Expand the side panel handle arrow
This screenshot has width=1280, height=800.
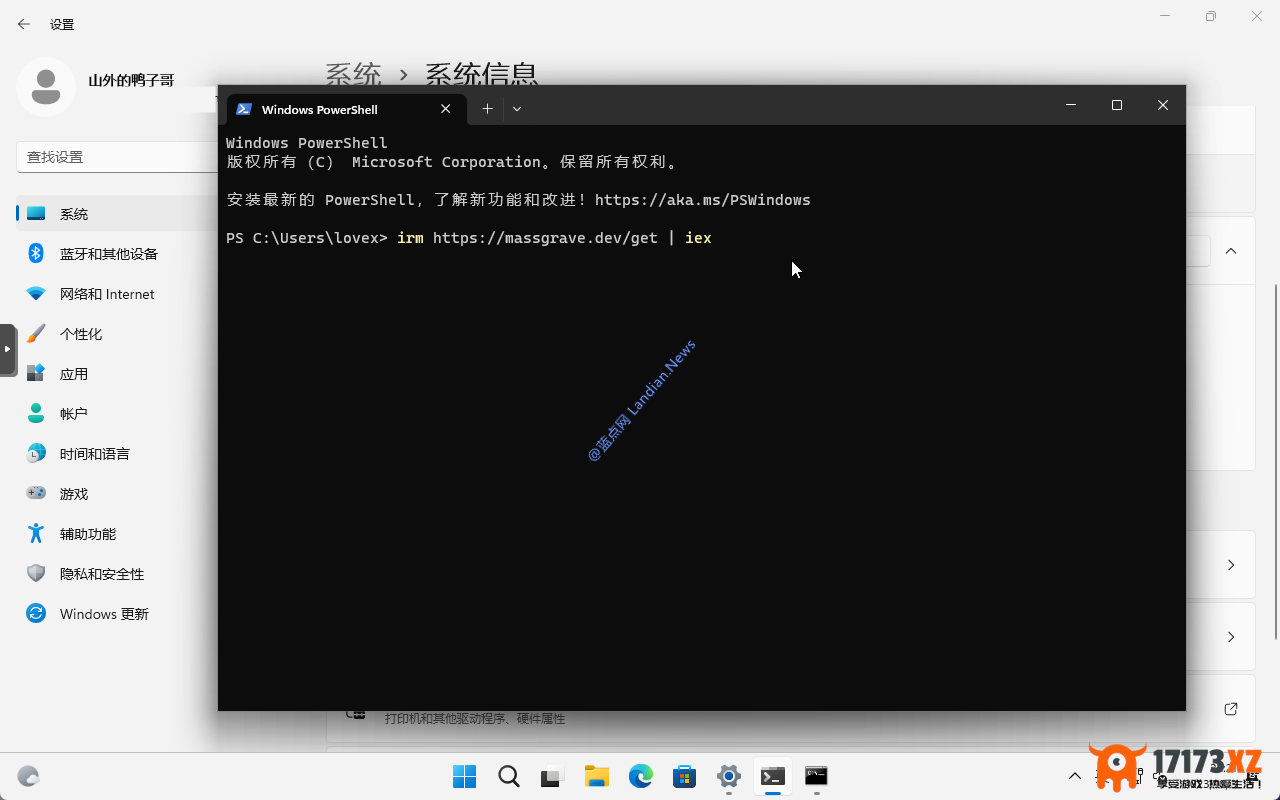(8, 349)
